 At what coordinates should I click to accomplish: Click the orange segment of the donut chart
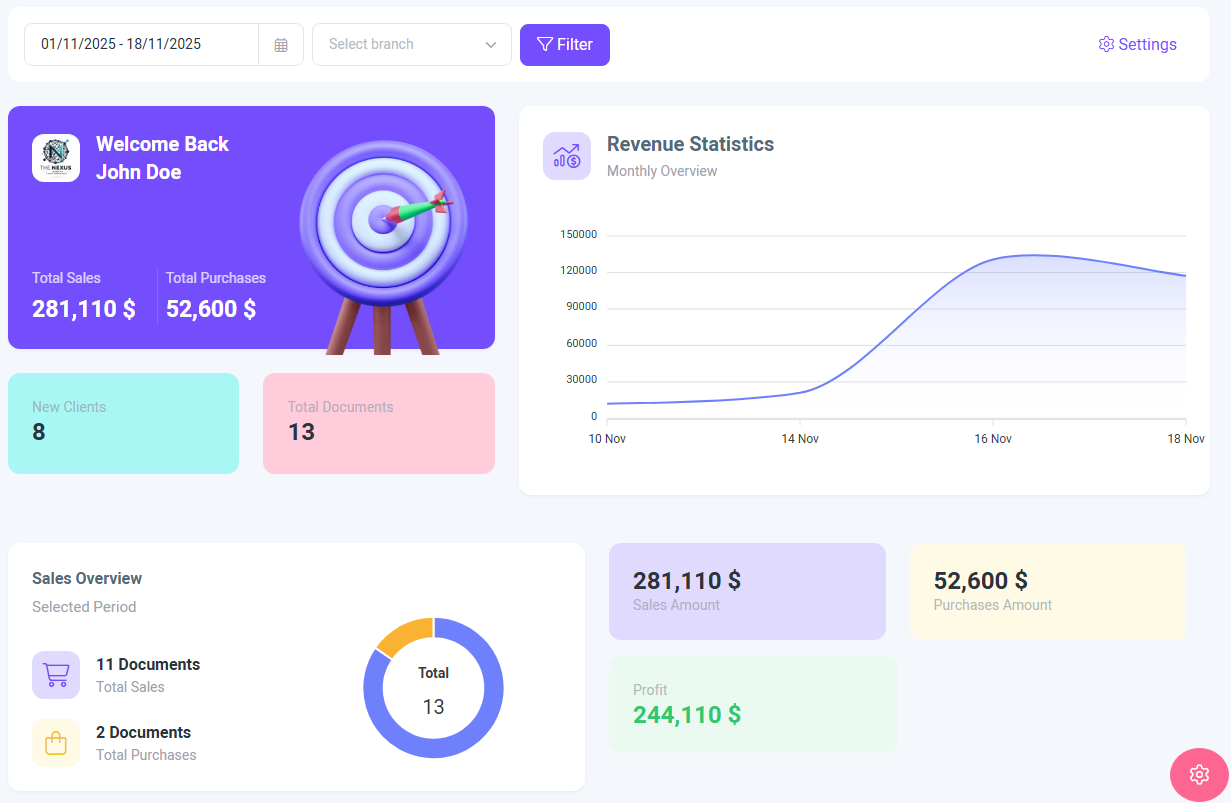[x=409, y=633]
